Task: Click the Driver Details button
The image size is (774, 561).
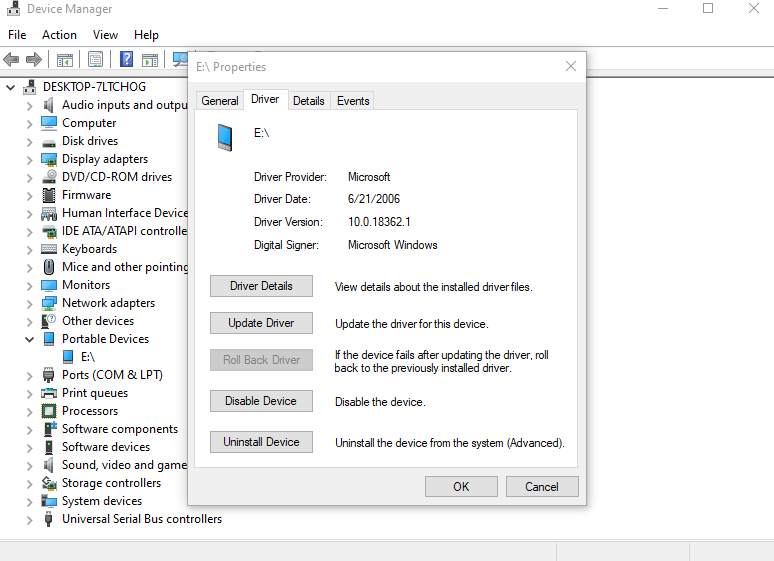Action: point(261,286)
